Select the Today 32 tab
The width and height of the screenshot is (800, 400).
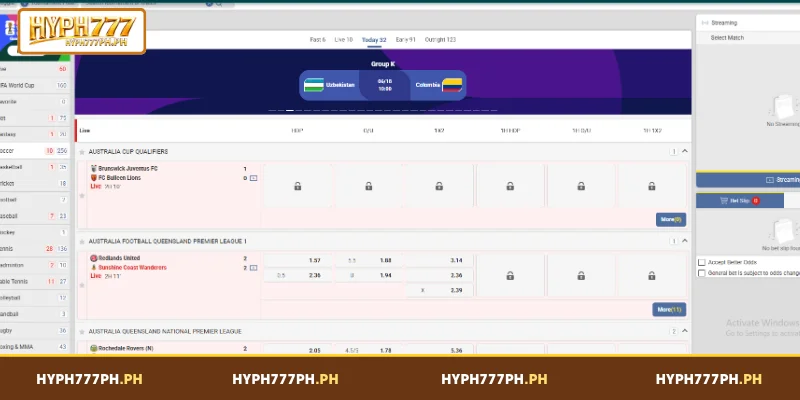click(374, 40)
